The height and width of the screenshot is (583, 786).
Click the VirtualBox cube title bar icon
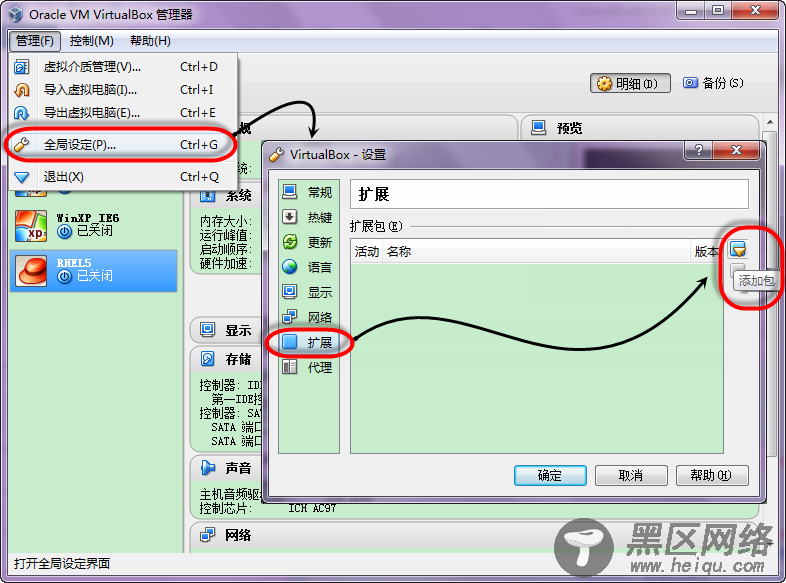[x=16, y=14]
